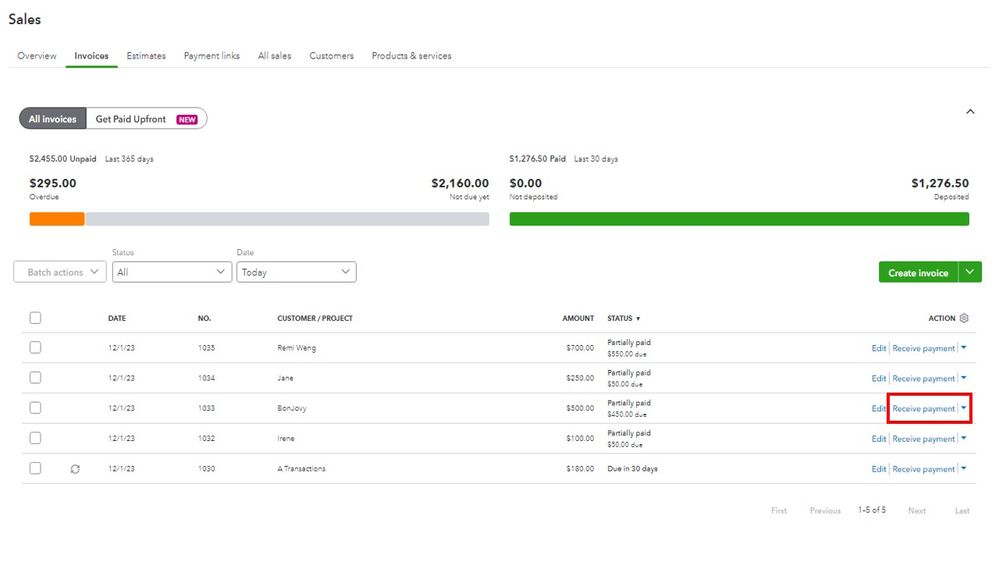Open action arrow for Remi Weng invoice
999x562 pixels.
(x=963, y=347)
